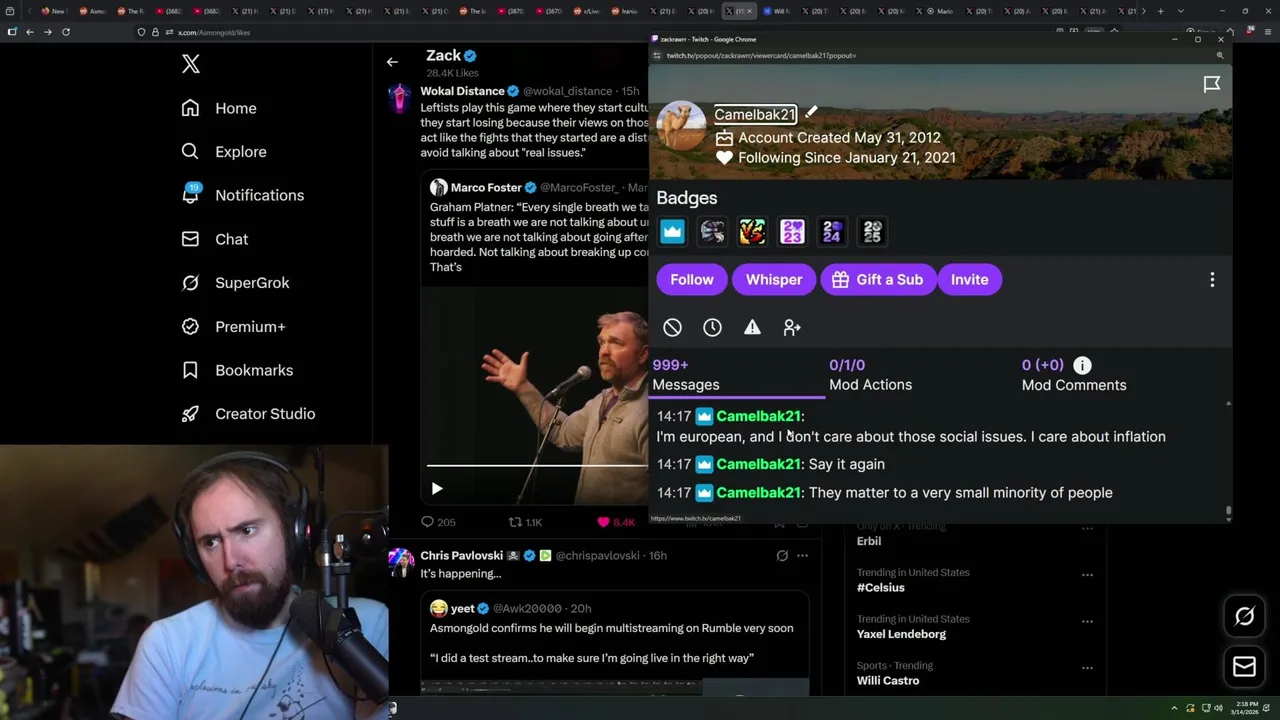Open more options on Chris Pavlovski post
The width and height of the screenshot is (1280, 720).
[x=802, y=556]
